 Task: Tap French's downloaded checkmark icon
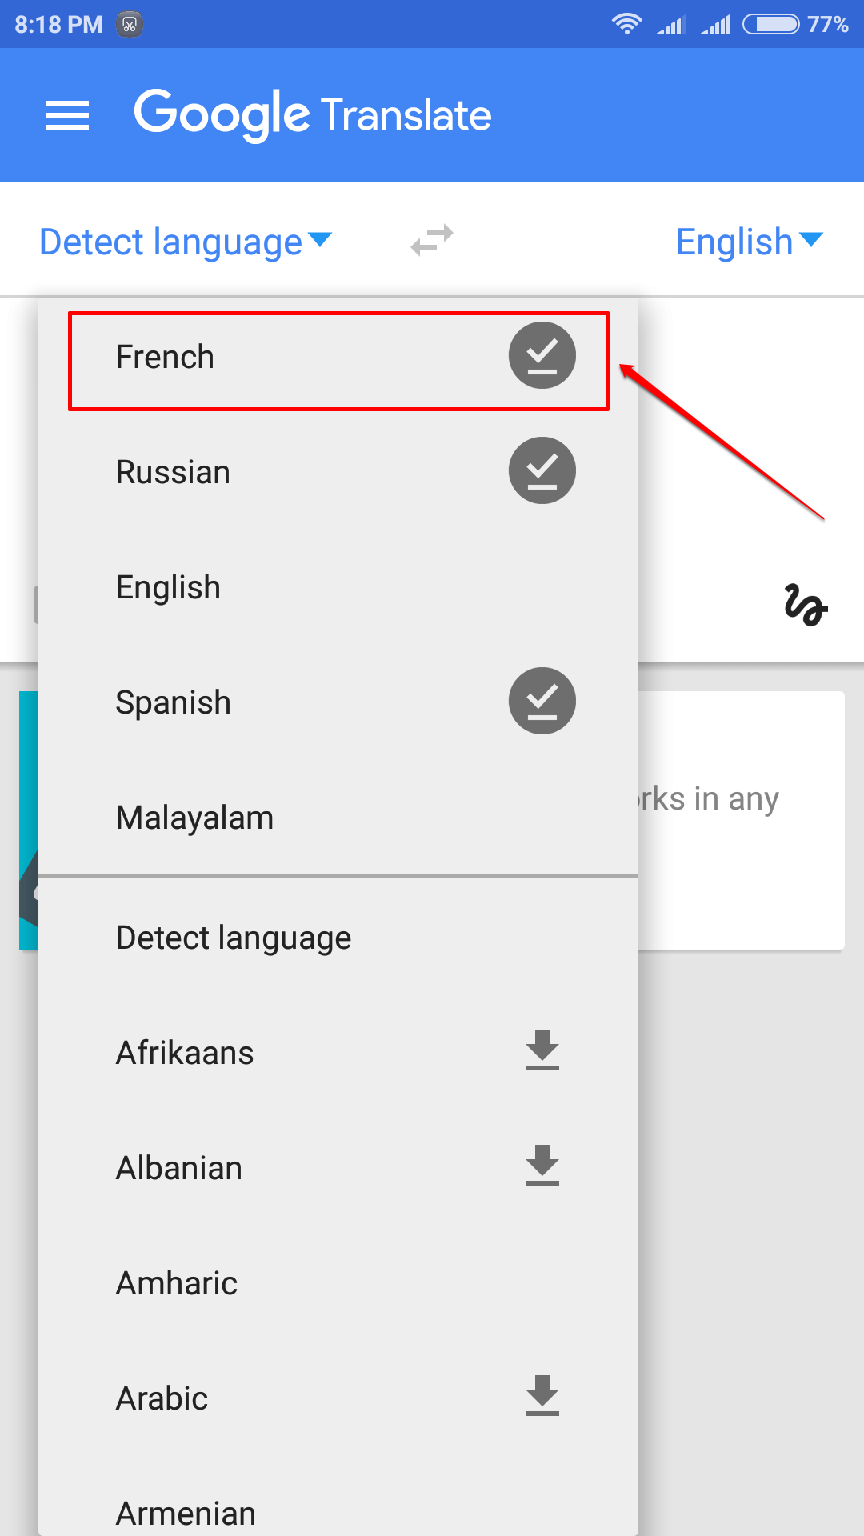pyautogui.click(x=542, y=355)
